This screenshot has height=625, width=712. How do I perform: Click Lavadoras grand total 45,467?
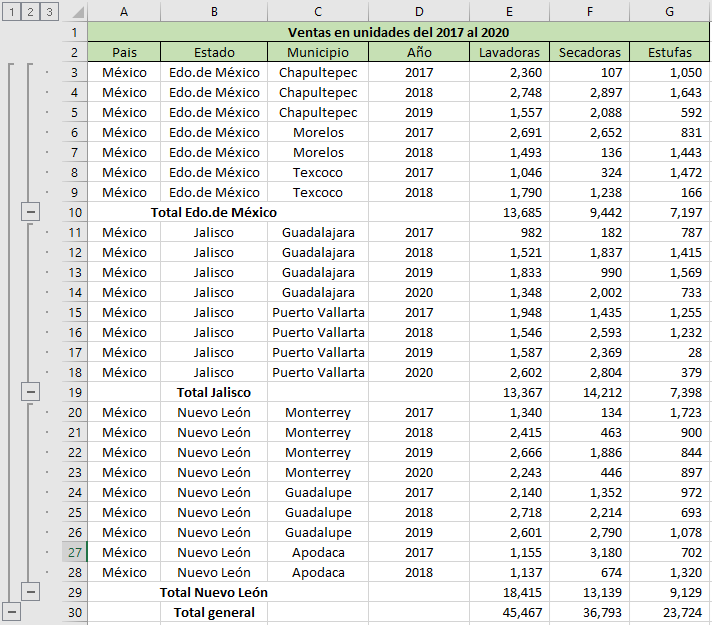(x=509, y=612)
